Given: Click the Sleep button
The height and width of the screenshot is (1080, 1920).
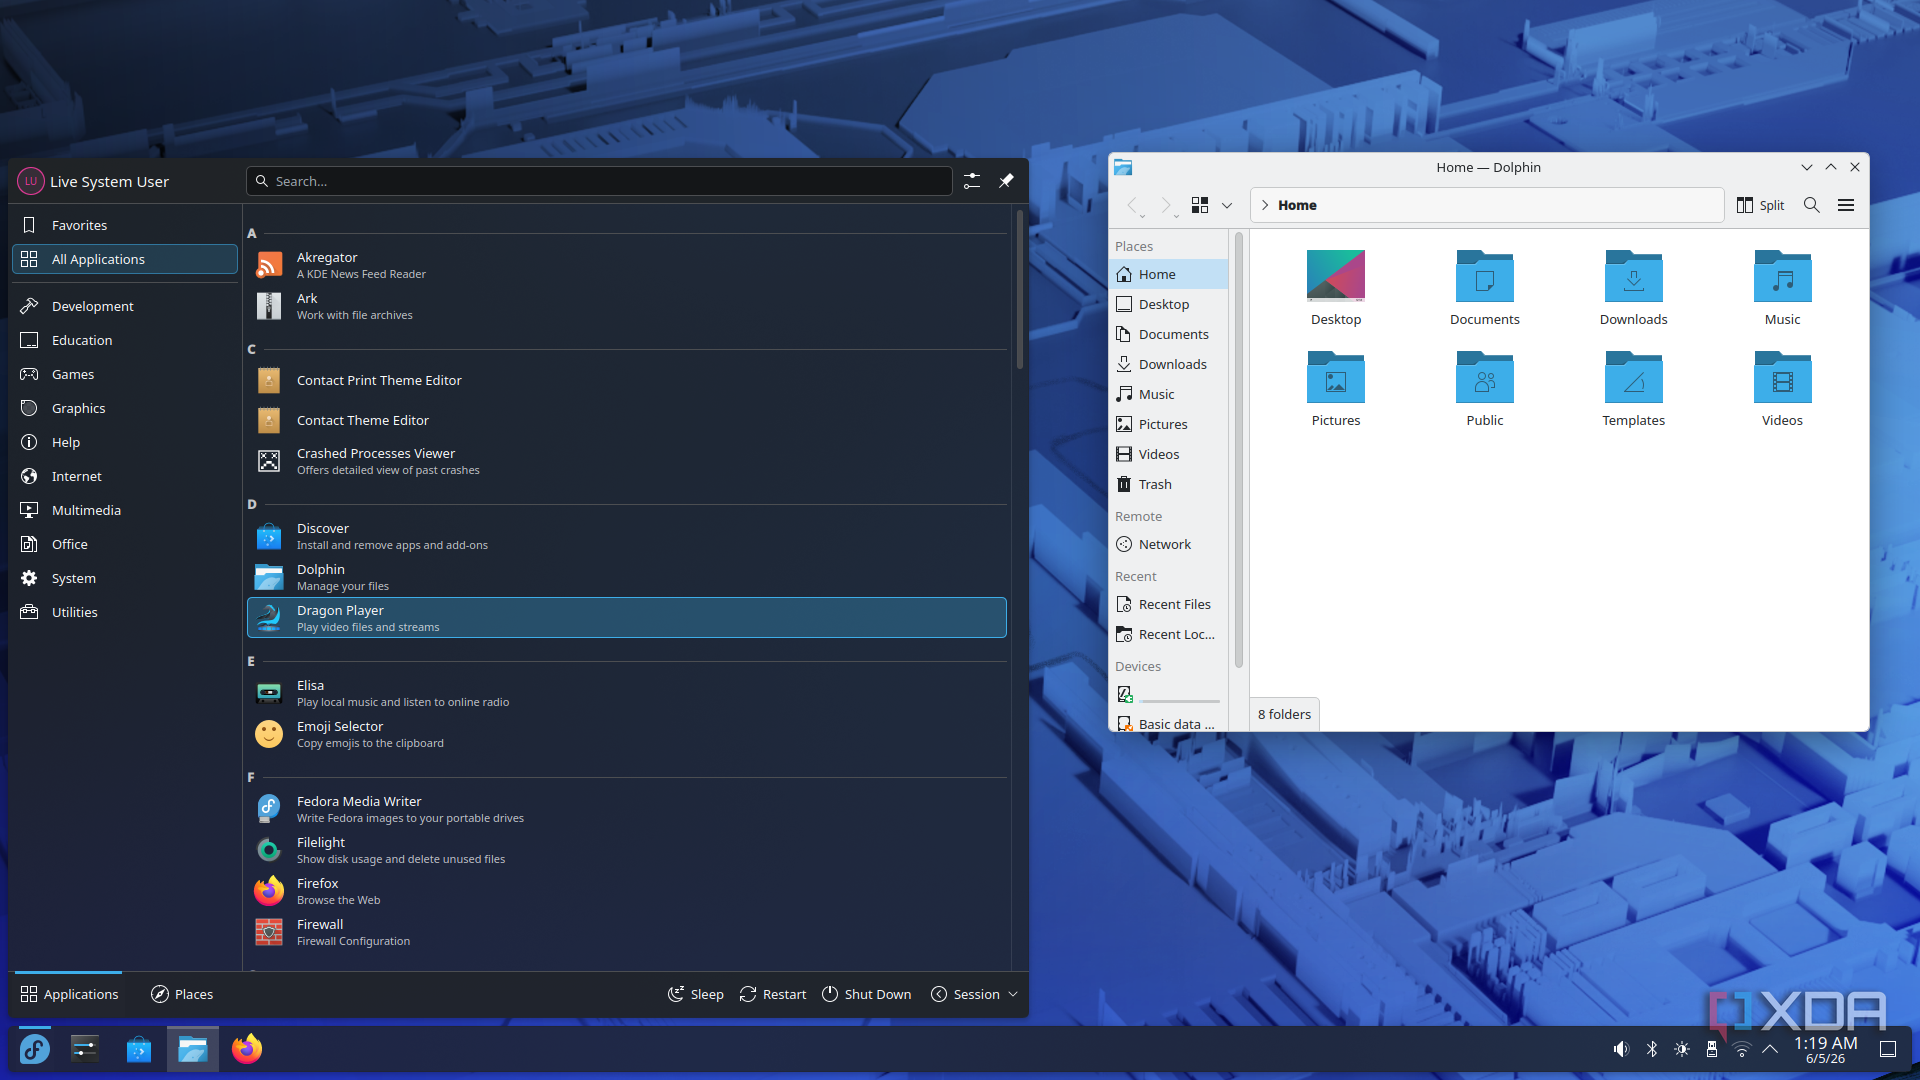Looking at the screenshot, I should [x=696, y=994].
